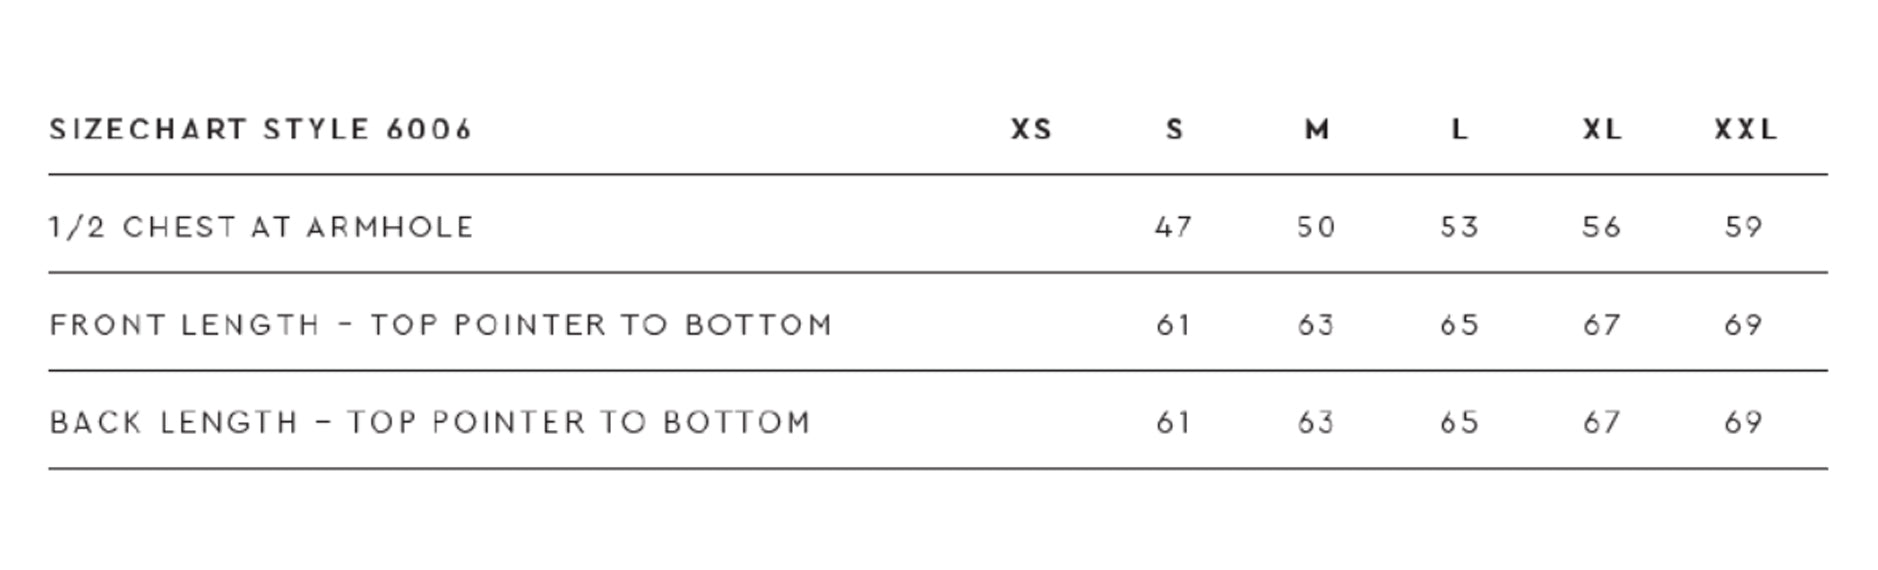Select the XS column header

1031,130
